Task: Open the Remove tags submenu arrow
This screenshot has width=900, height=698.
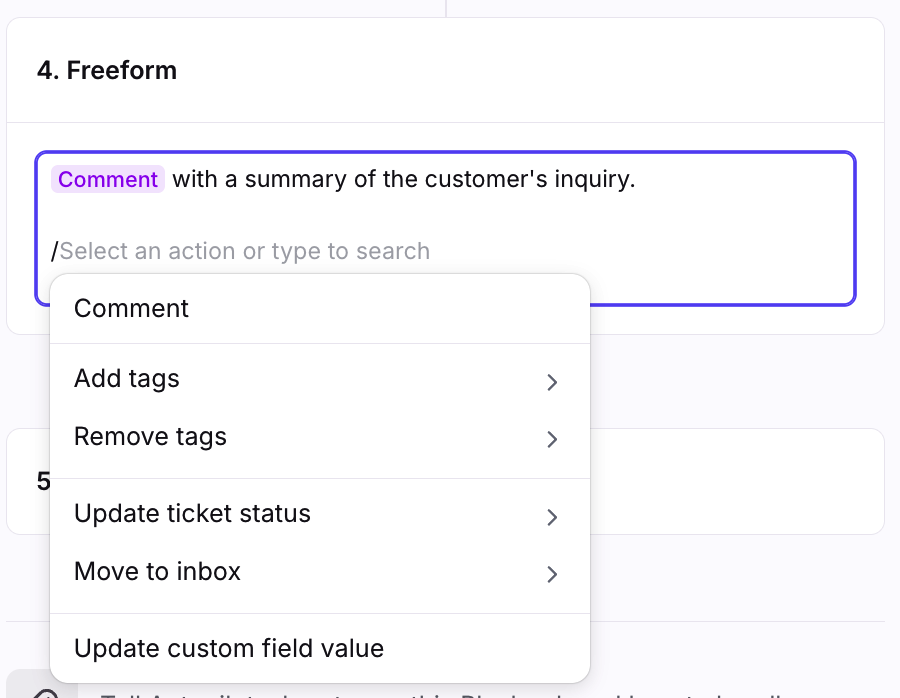Action: click(552, 440)
